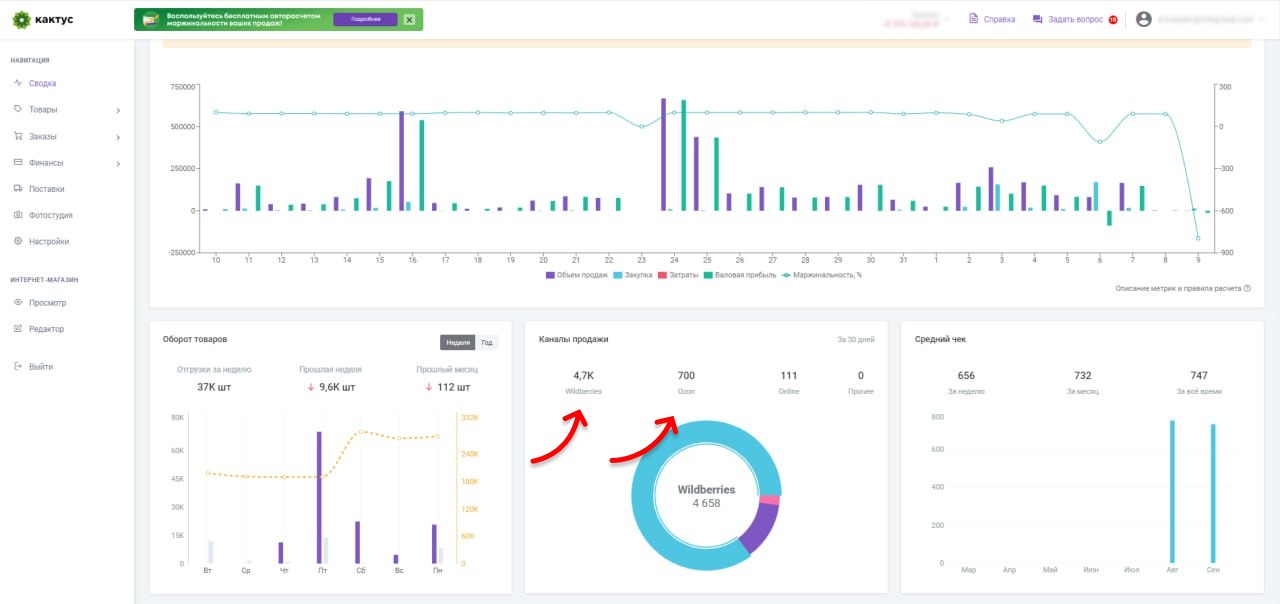Close the promo banner
The height and width of the screenshot is (604, 1280).
(409, 19)
